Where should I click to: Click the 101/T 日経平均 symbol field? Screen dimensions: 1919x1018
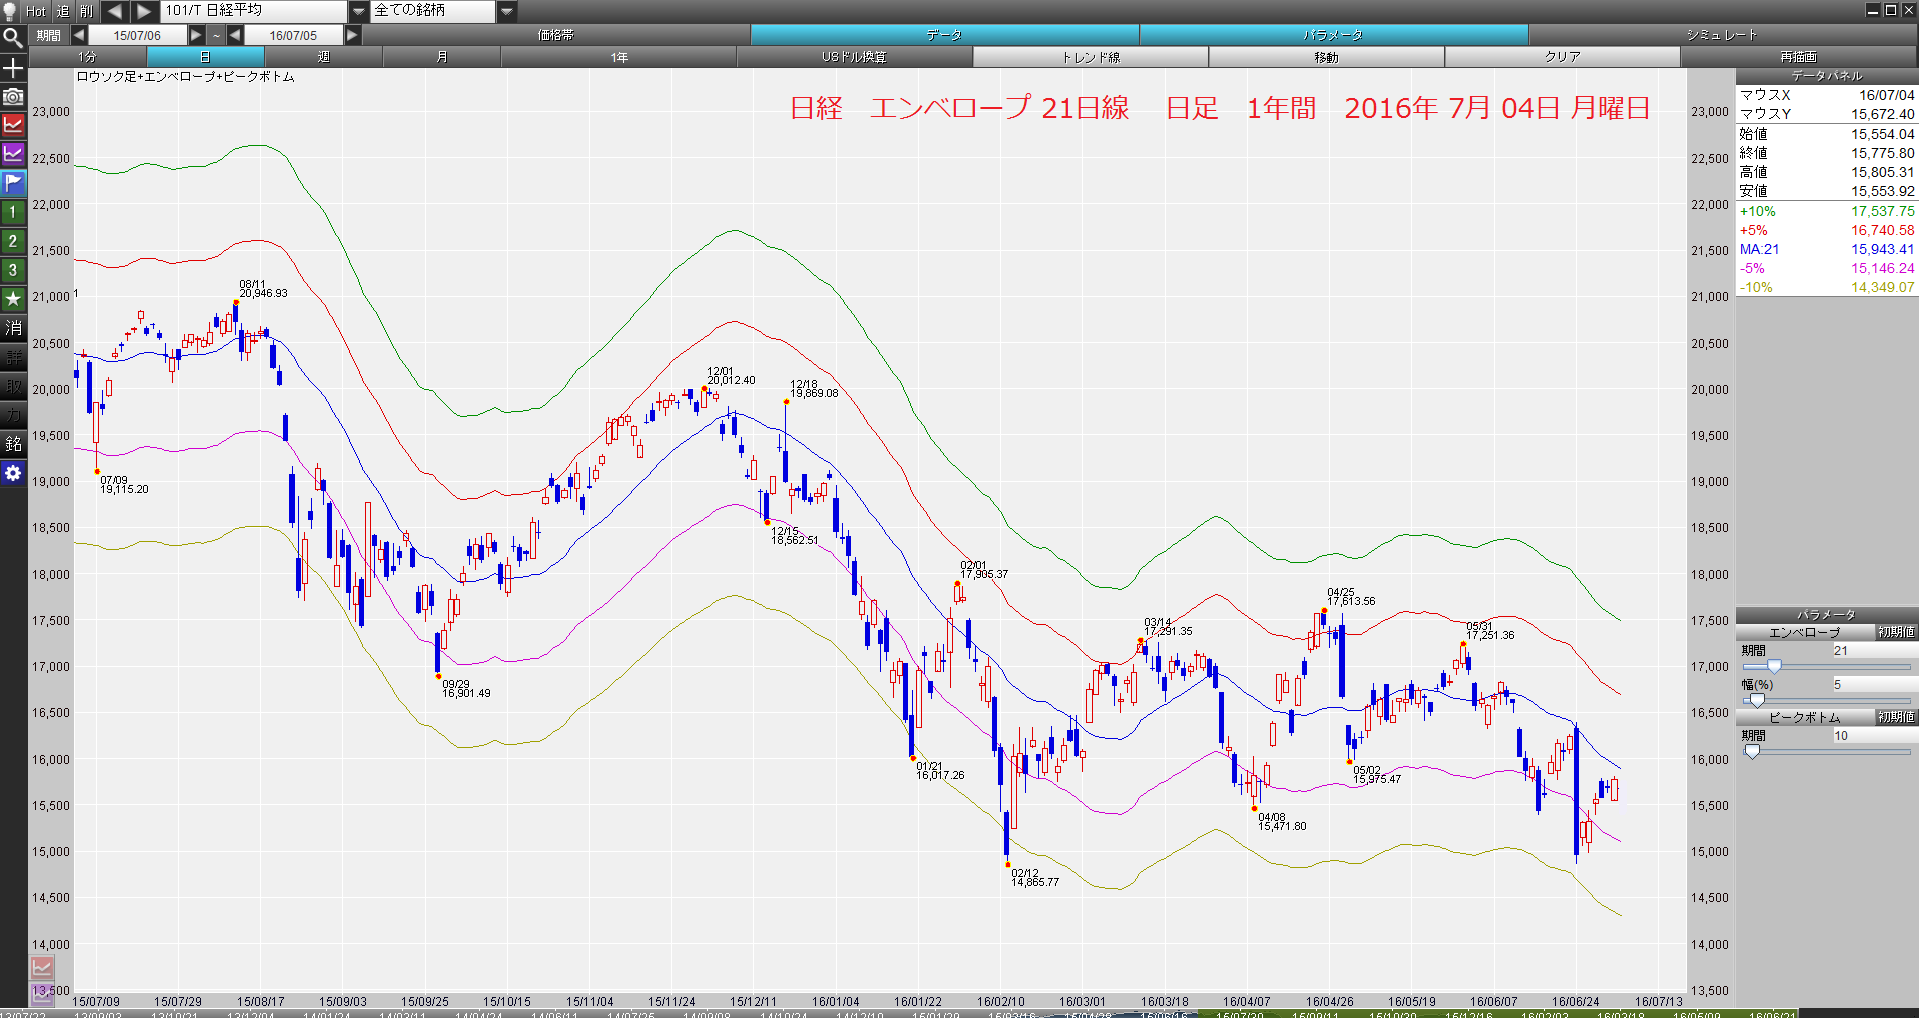(x=255, y=11)
